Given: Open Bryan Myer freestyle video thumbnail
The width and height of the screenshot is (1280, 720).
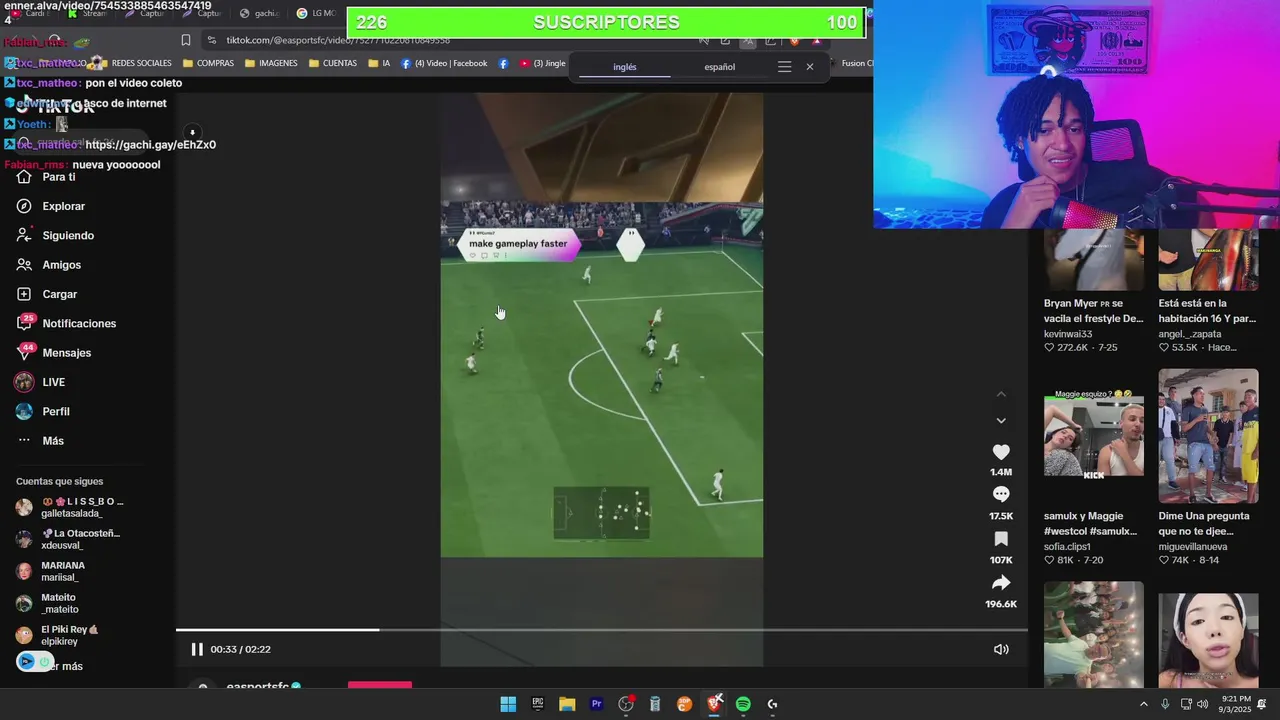Looking at the screenshot, I should 1094,260.
